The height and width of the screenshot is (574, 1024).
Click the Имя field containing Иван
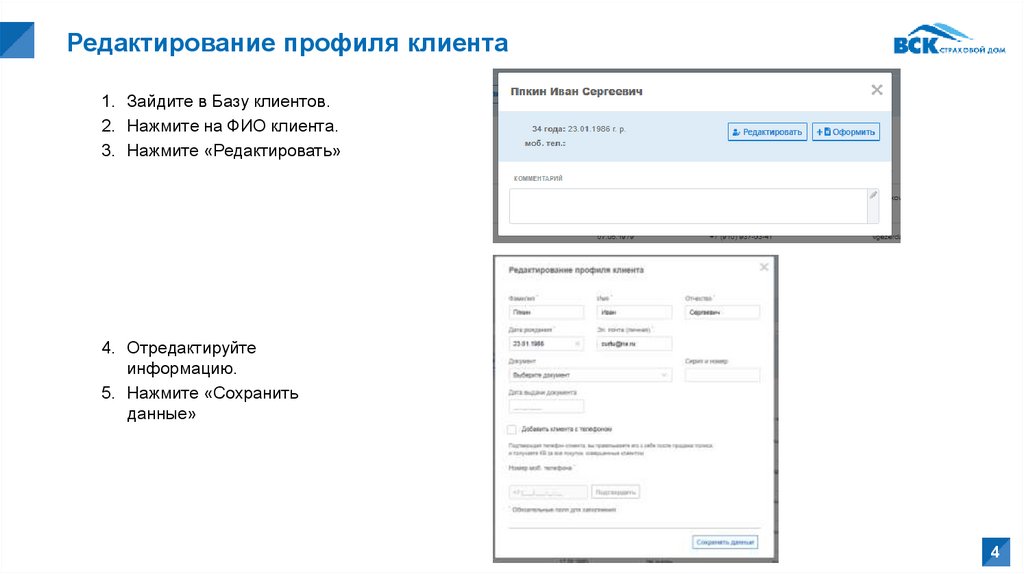634,312
